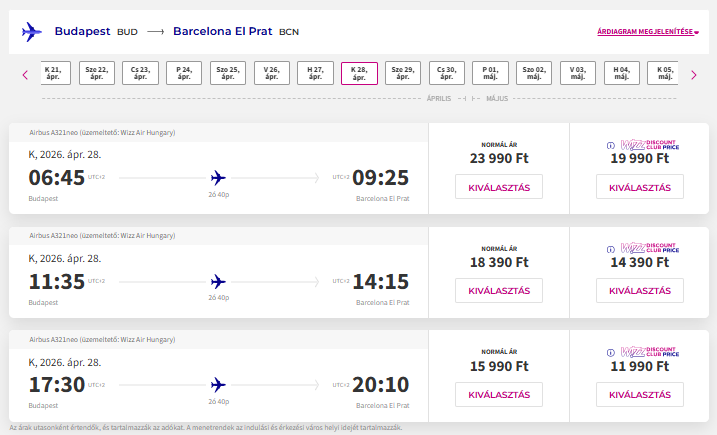This screenshot has width=717, height=435.
Task: Pick the P 01, máj. date tab
Action: click(x=490, y=74)
